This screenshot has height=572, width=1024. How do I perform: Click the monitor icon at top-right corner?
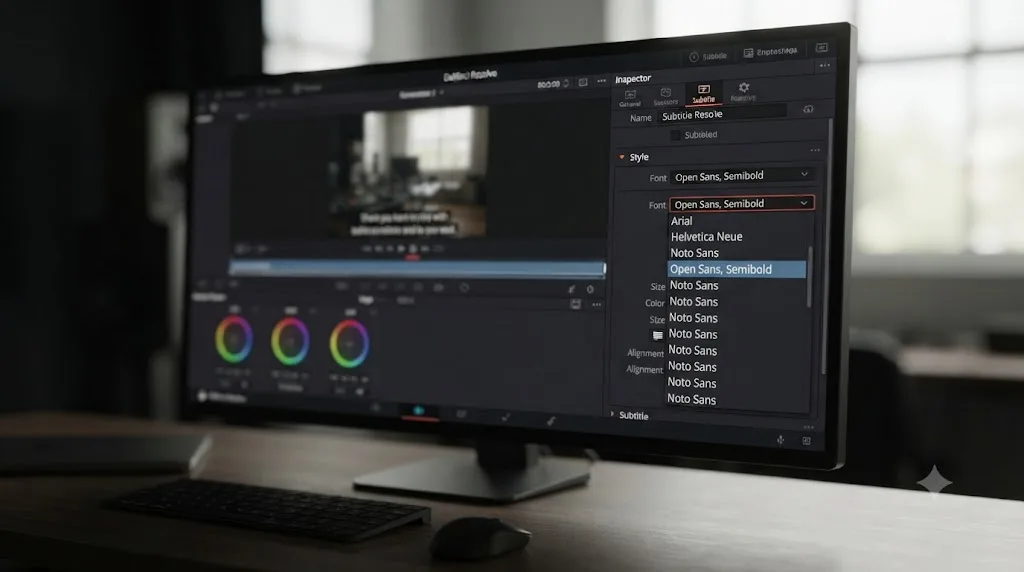(822, 48)
